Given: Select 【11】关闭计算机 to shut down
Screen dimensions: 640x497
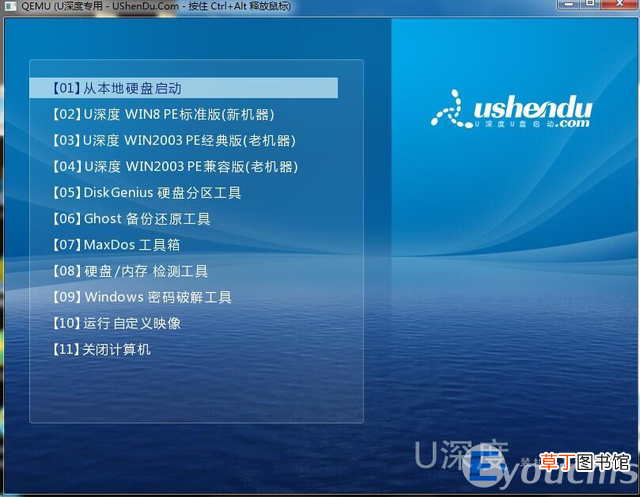Looking at the screenshot, I should 101,349.
